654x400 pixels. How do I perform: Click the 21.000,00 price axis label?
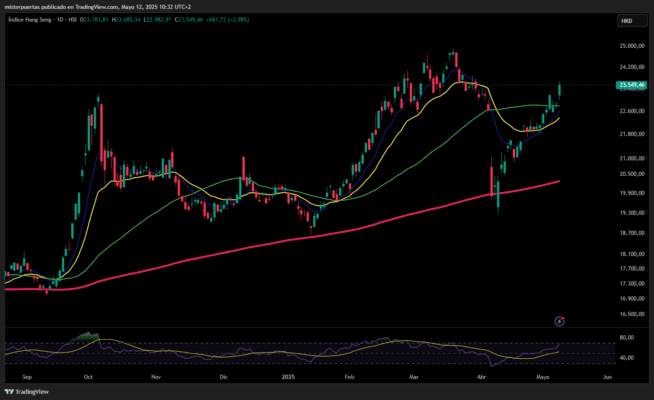(630, 158)
